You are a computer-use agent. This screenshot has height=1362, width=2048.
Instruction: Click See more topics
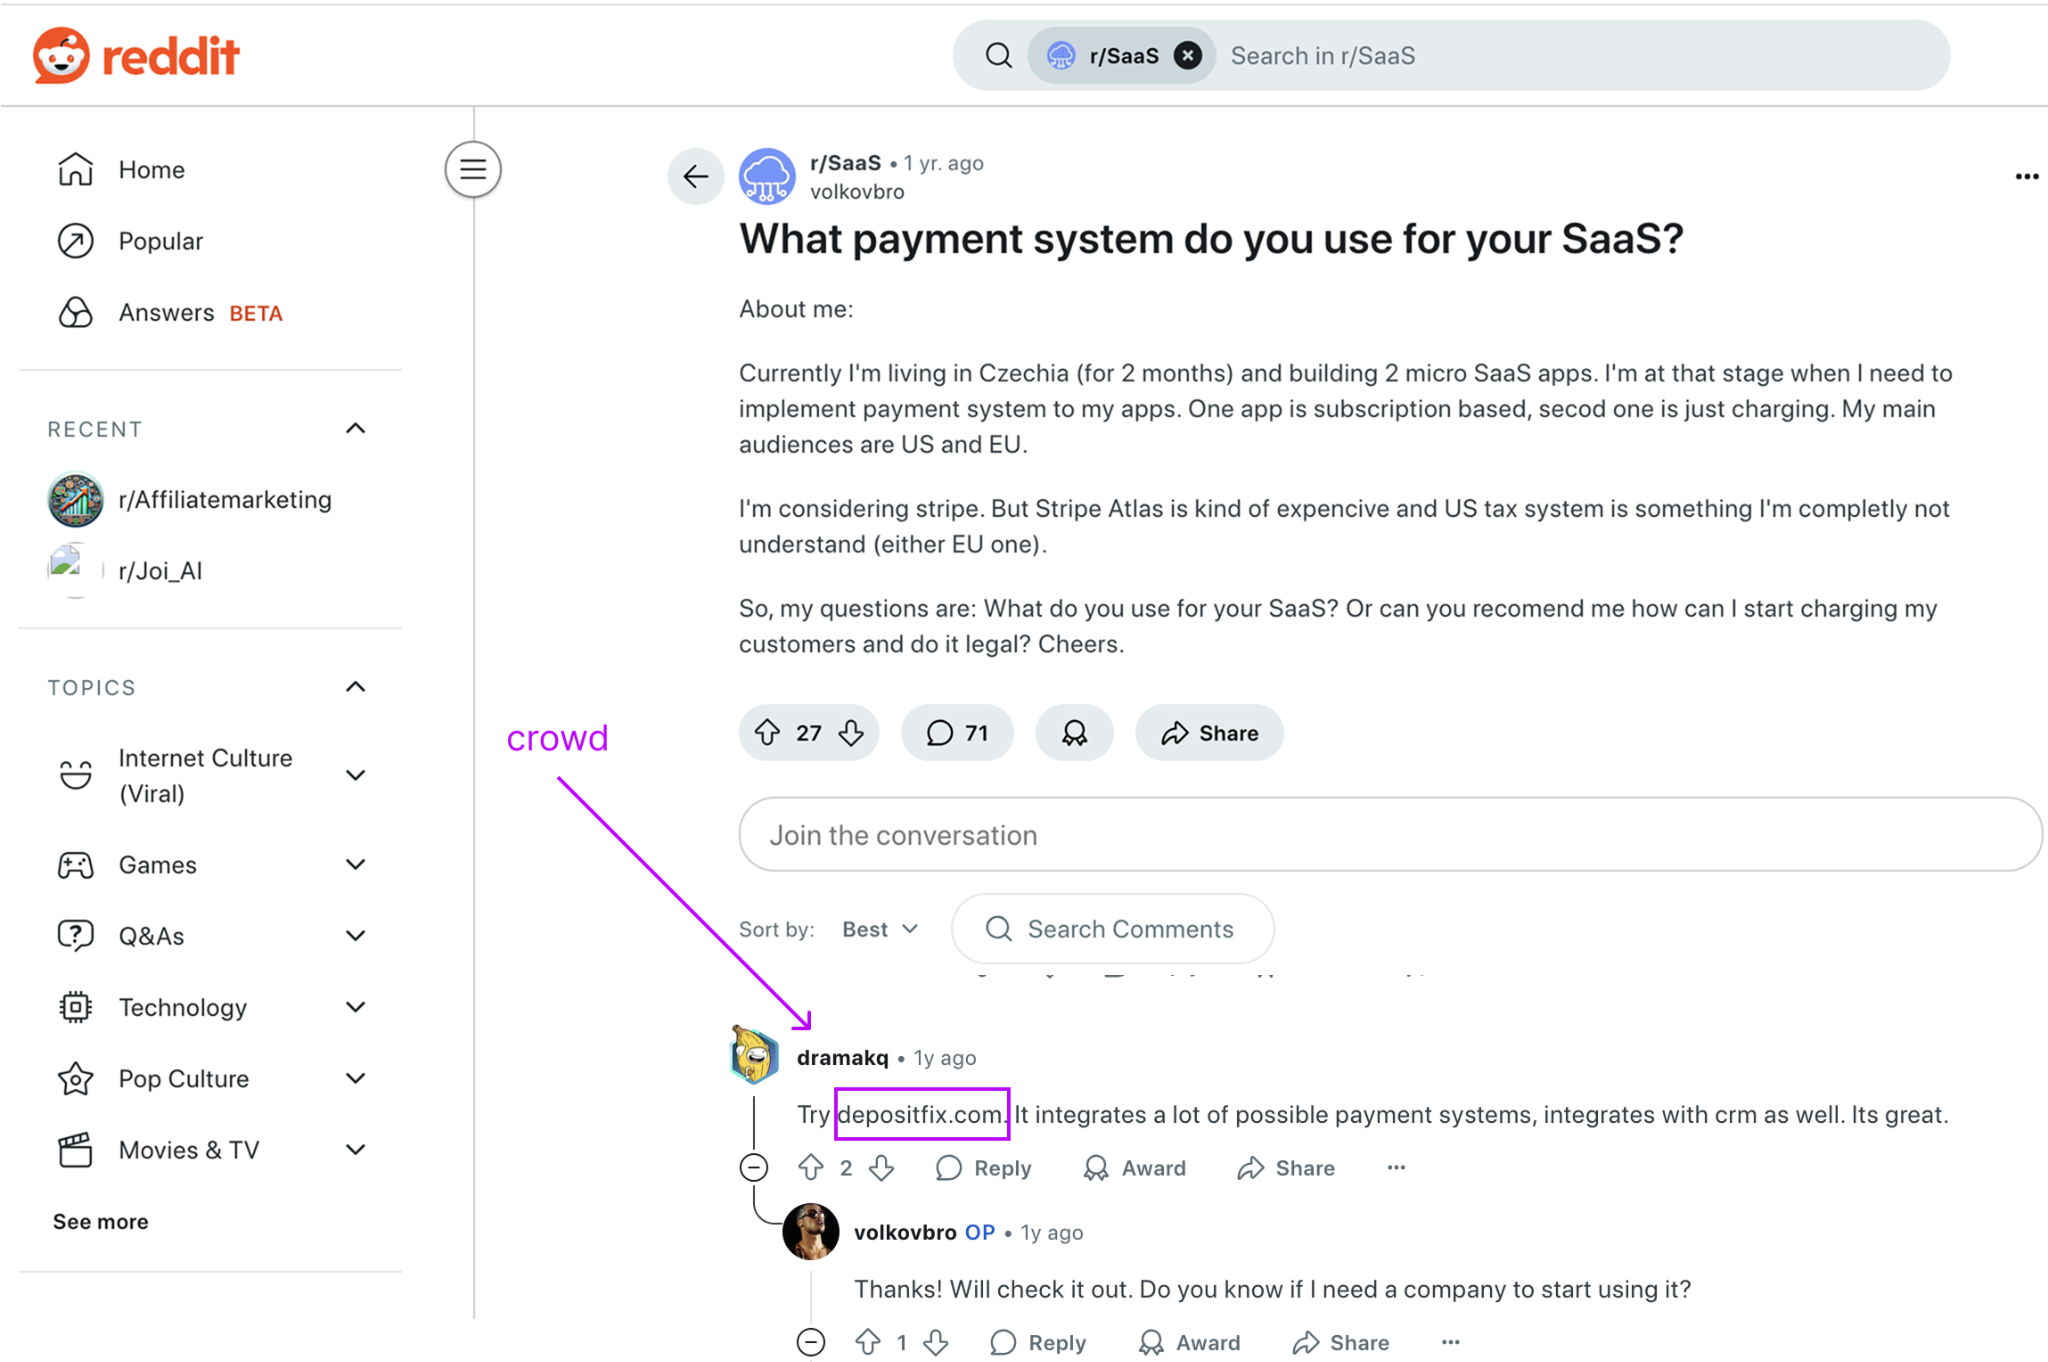tap(100, 1222)
